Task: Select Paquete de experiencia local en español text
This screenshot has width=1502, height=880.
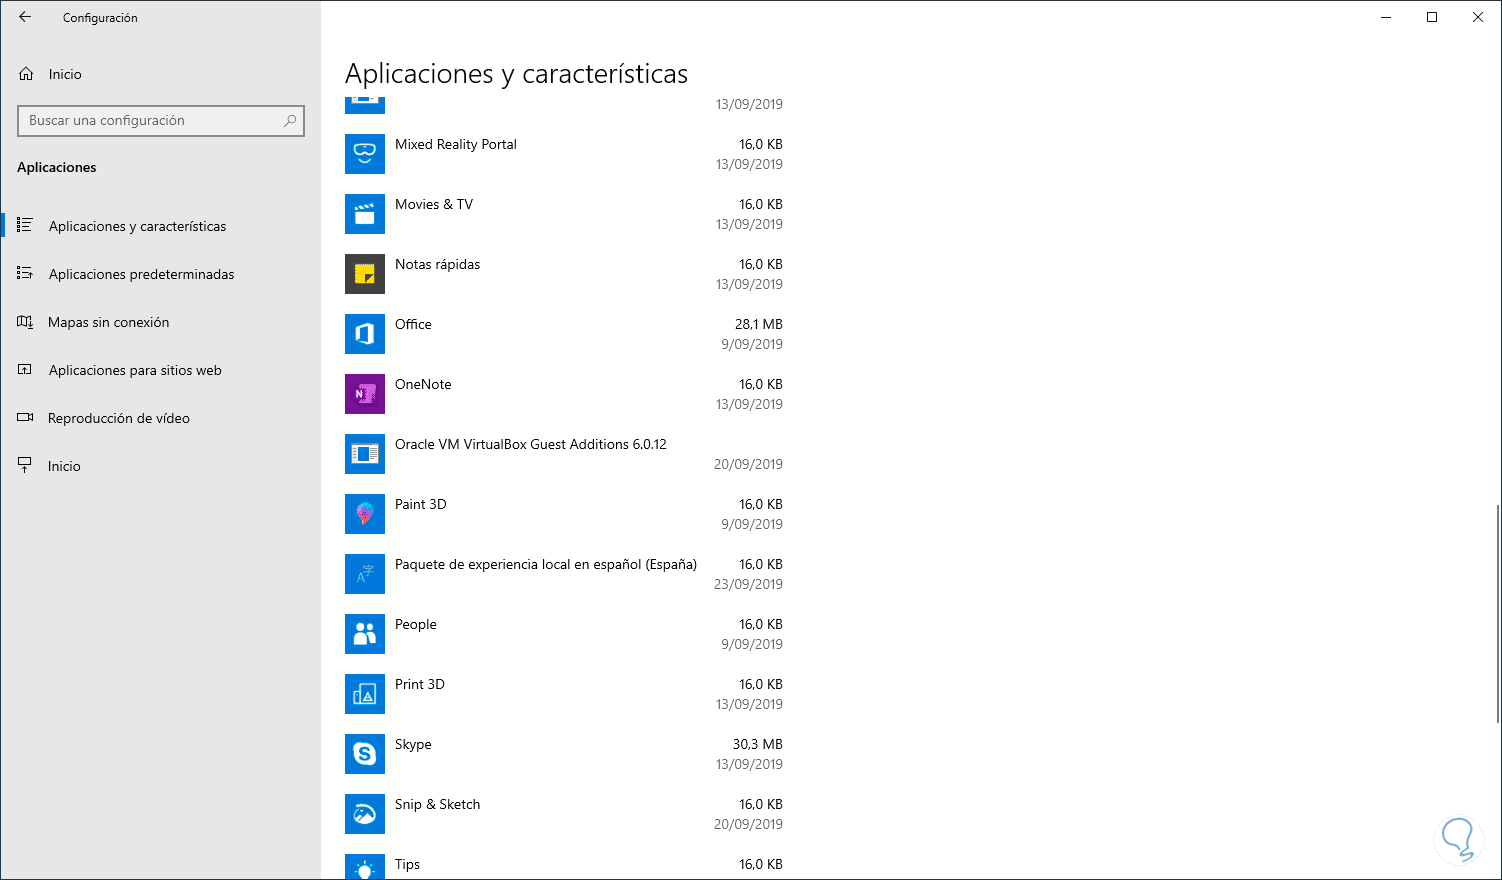Action: click(x=546, y=564)
